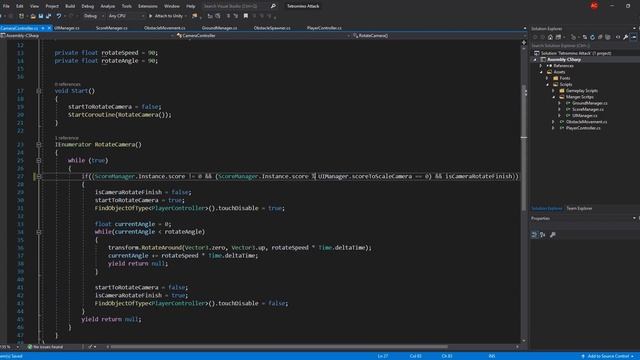The image size is (640, 360).
Task: Open the Analyze menu
Action: (107, 6)
